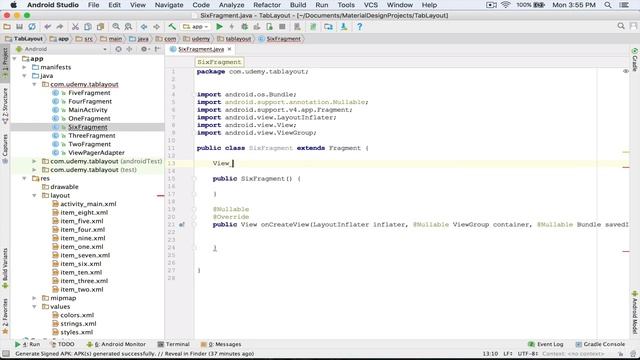Viewport: 640px width, 360px height.
Task: Collapse the res folder
Action: [24, 178]
